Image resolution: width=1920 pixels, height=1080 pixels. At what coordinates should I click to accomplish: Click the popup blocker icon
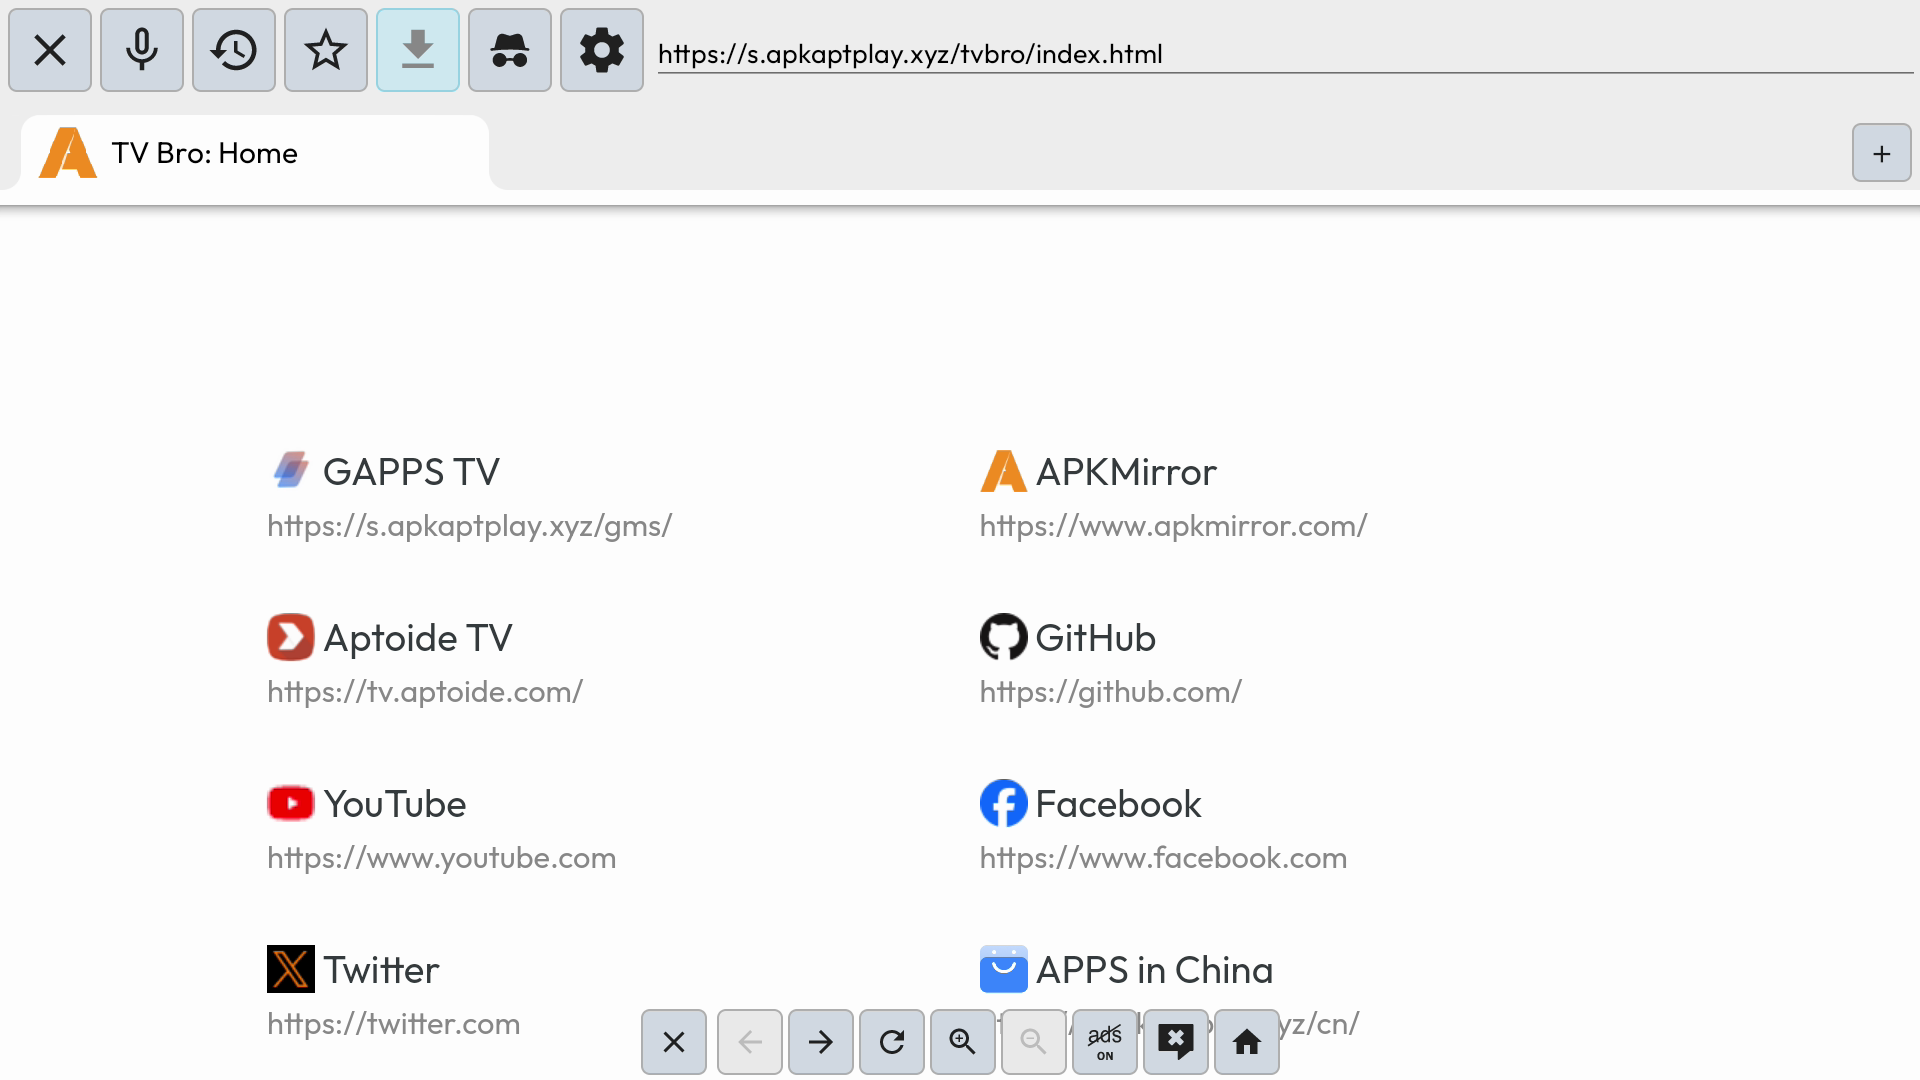point(1176,1042)
